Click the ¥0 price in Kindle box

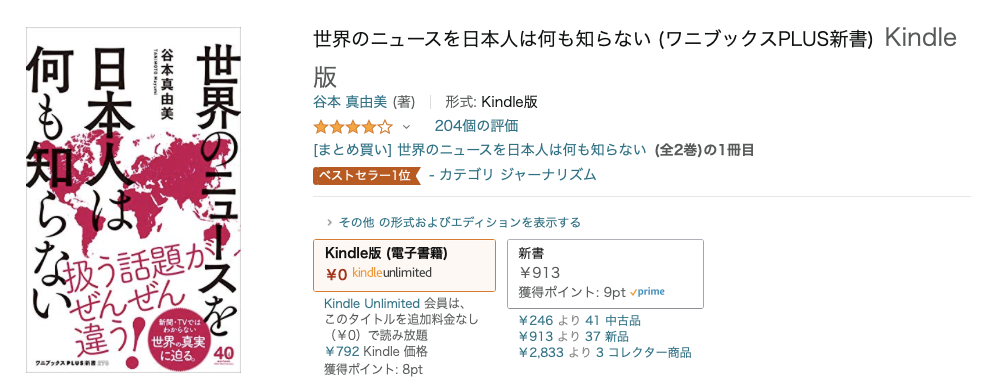coord(336,274)
